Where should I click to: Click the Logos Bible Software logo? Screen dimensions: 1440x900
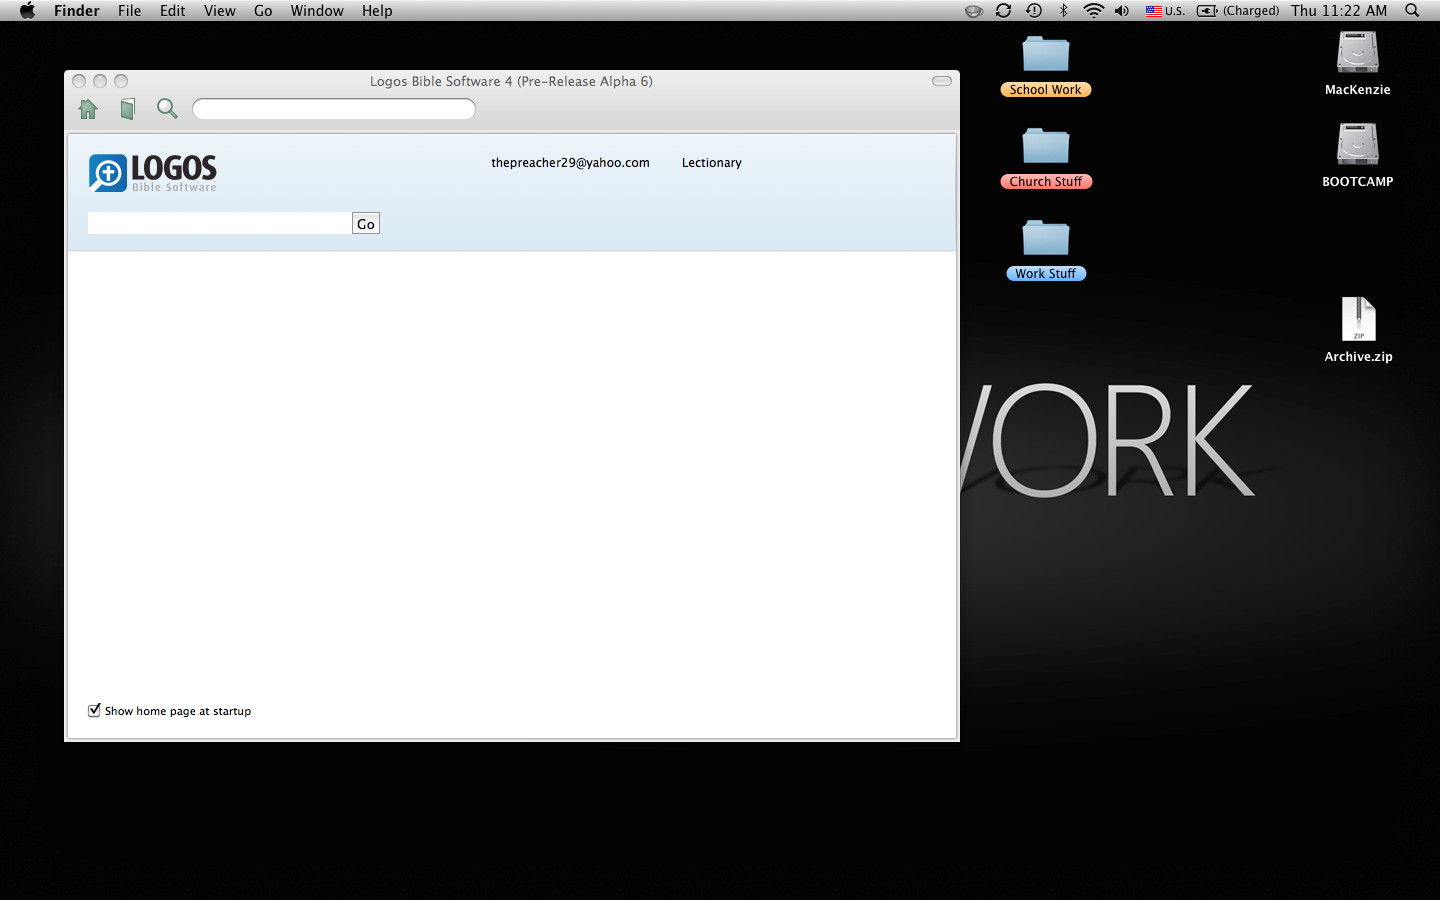153,172
